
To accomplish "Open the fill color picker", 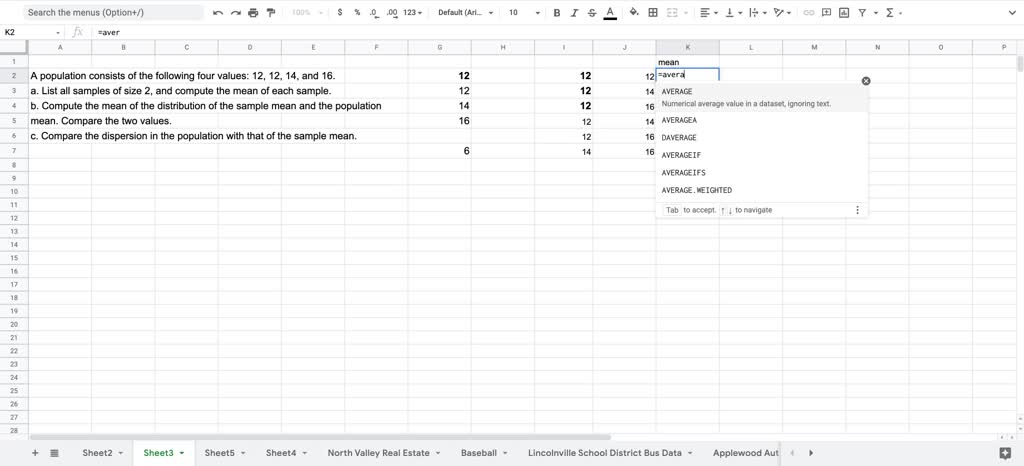I will 633,13.
